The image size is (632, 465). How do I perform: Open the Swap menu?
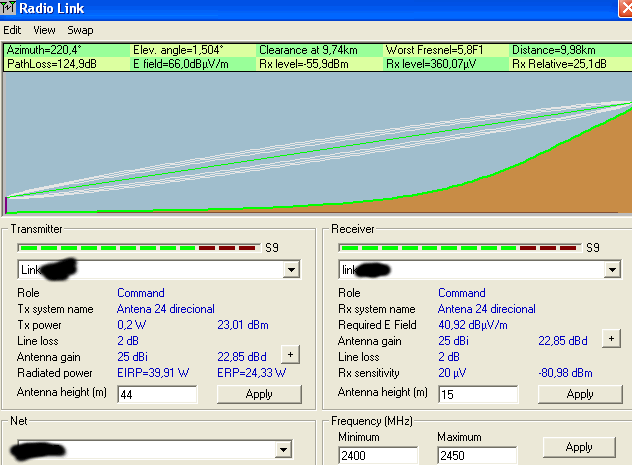pyautogui.click(x=80, y=30)
